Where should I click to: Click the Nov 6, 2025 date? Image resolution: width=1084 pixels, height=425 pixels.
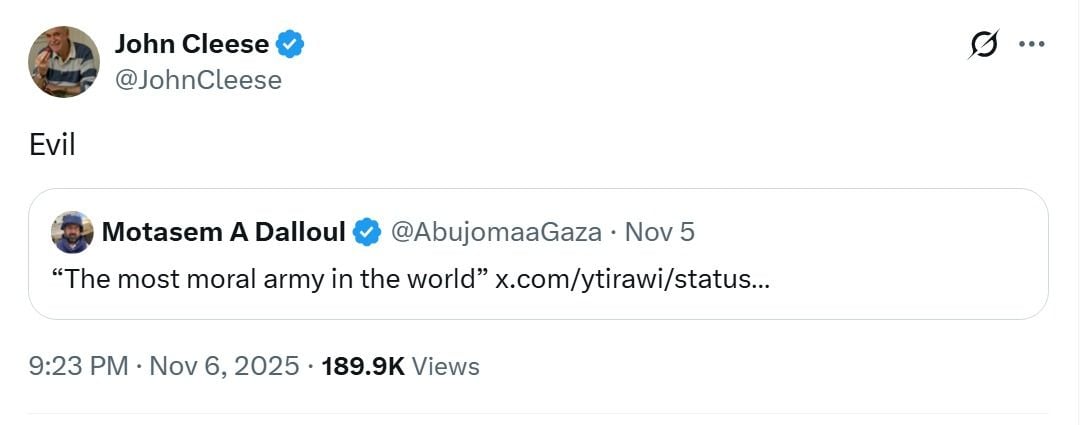(224, 366)
